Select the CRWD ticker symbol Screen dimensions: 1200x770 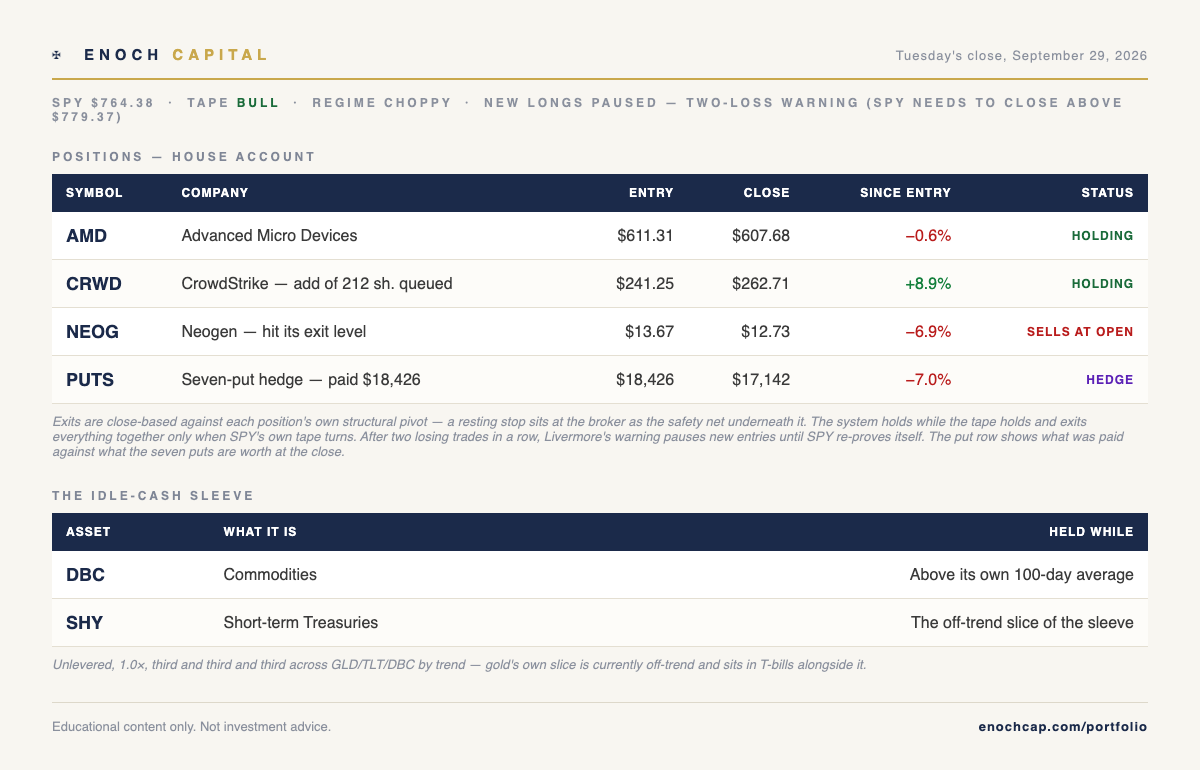[94, 284]
